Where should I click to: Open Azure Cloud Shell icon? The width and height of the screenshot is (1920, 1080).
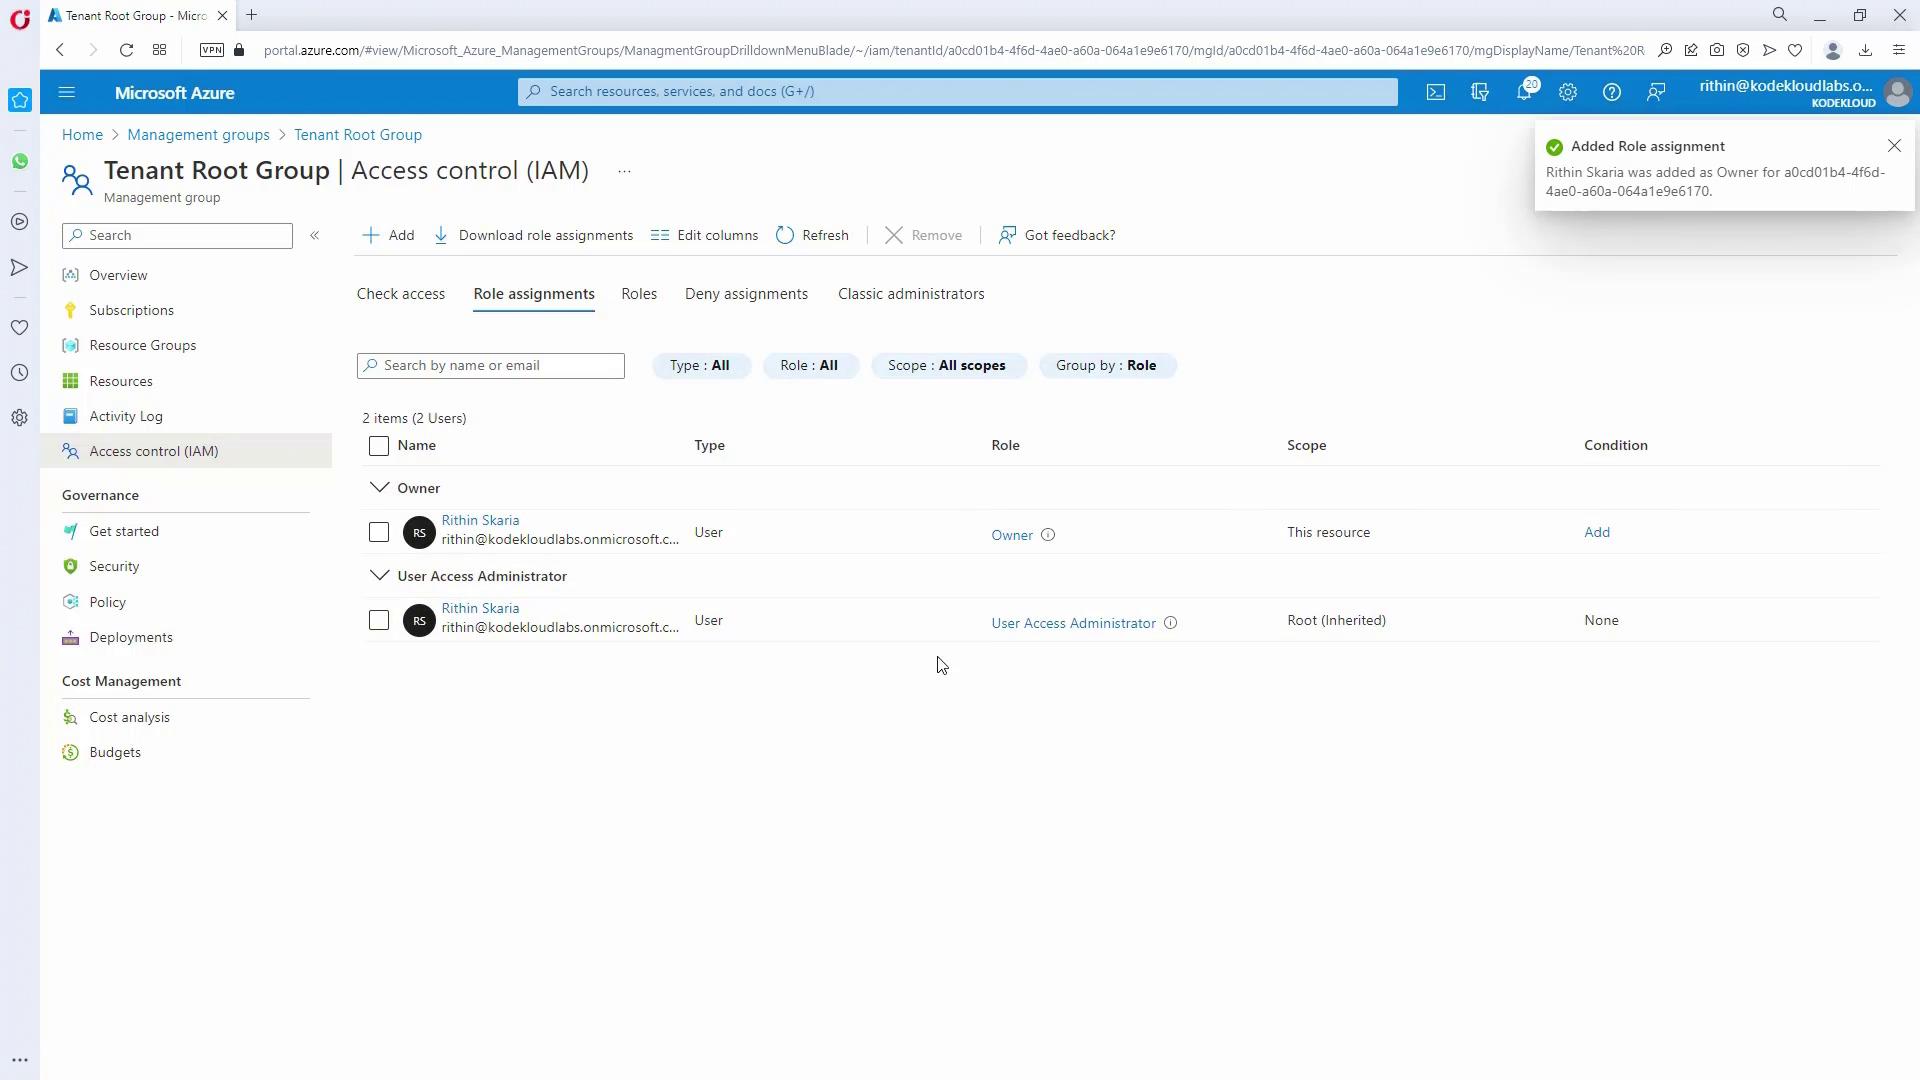click(1436, 92)
